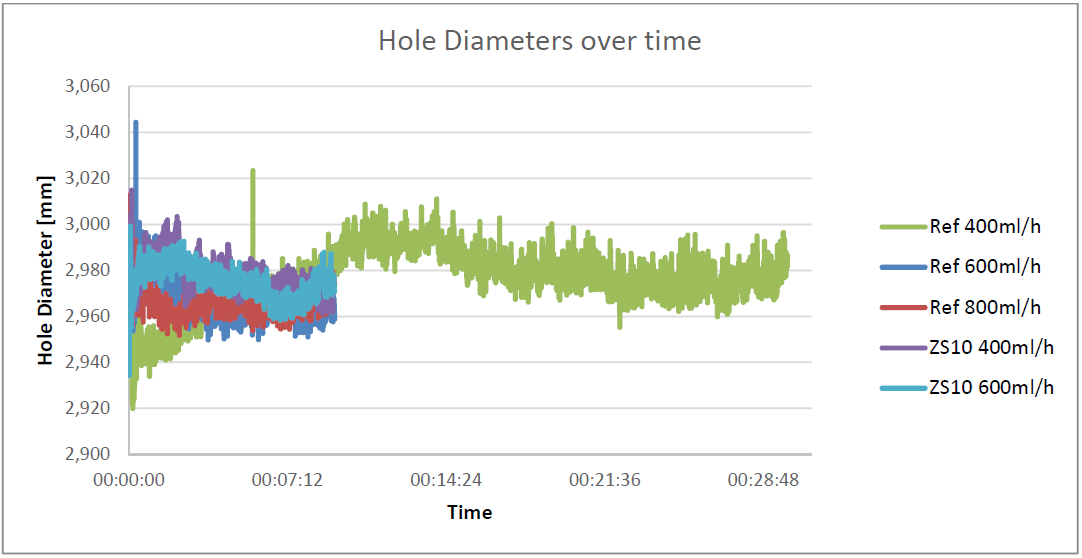Screen dimensions: 1082x558
Task: Click the 'ZS10 600ml/h' legend text
Action: click(991, 387)
